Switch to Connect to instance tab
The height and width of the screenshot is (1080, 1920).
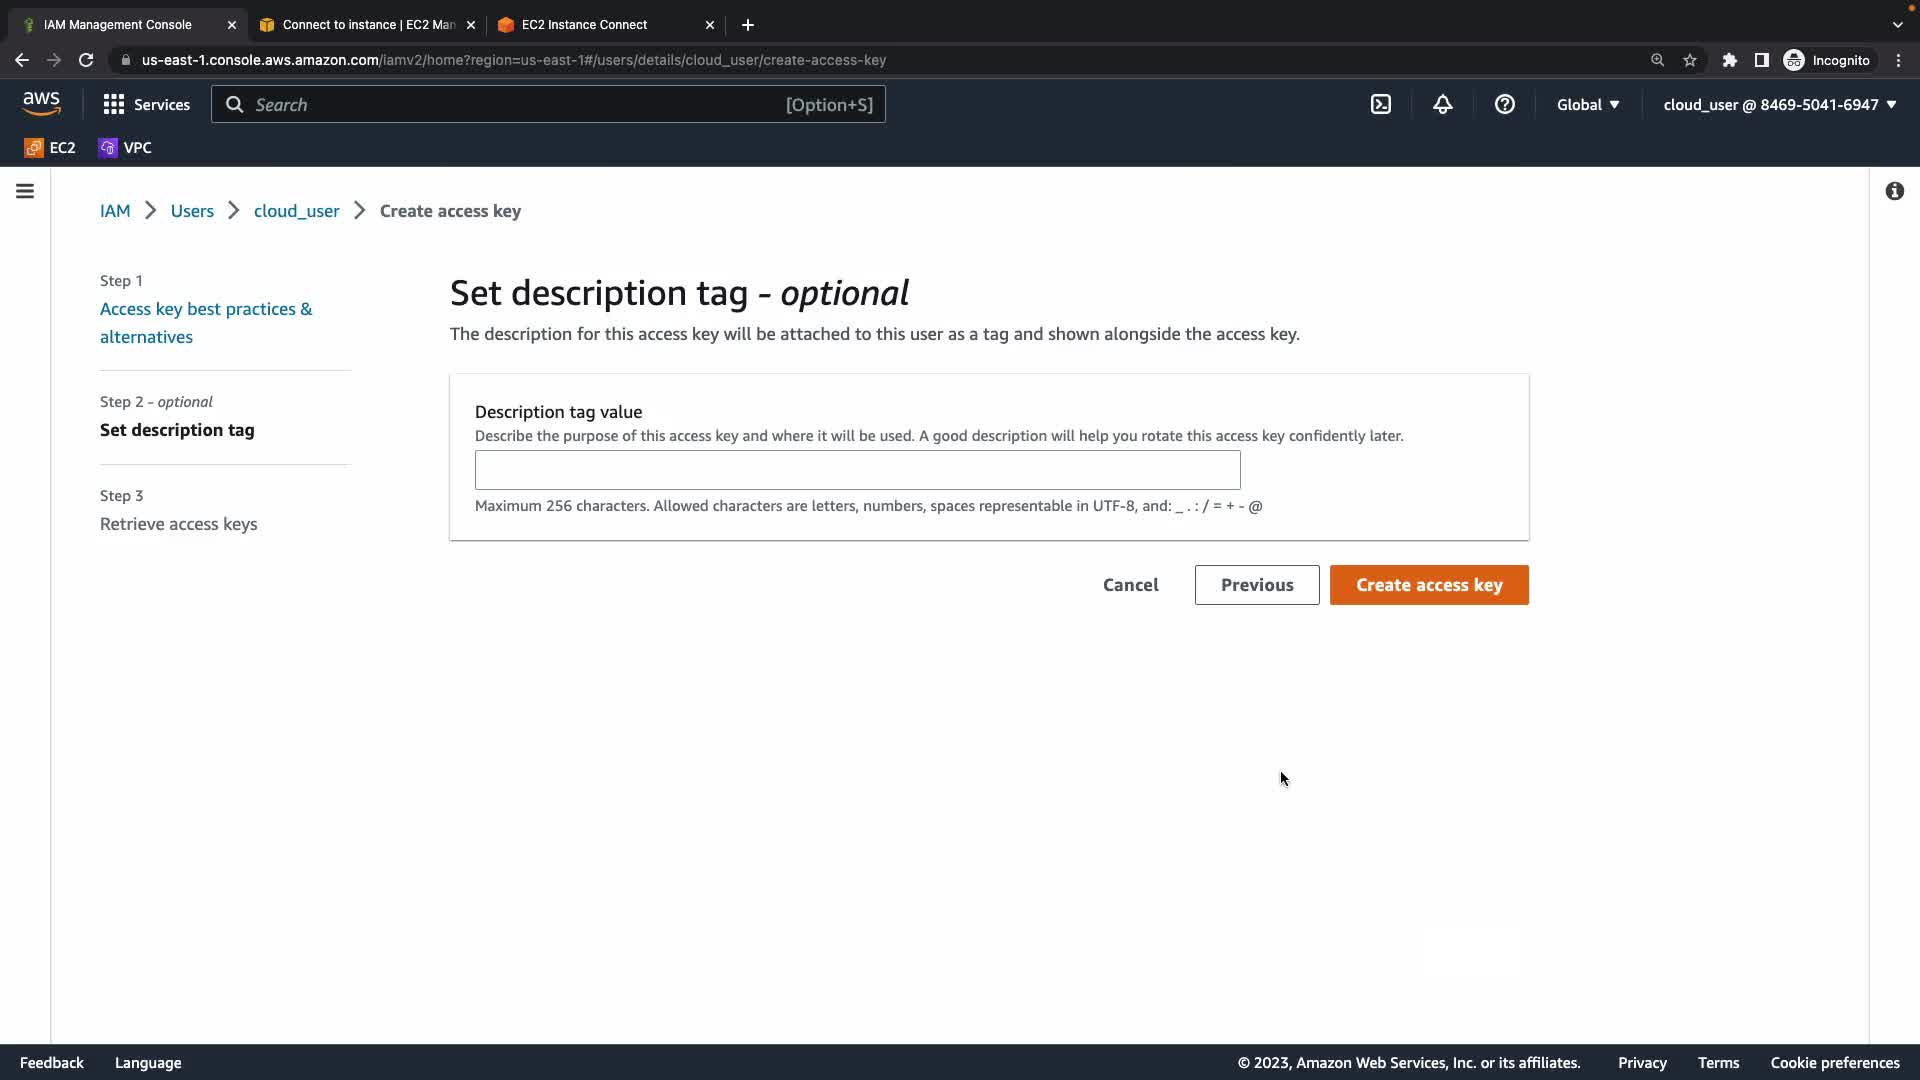(367, 24)
